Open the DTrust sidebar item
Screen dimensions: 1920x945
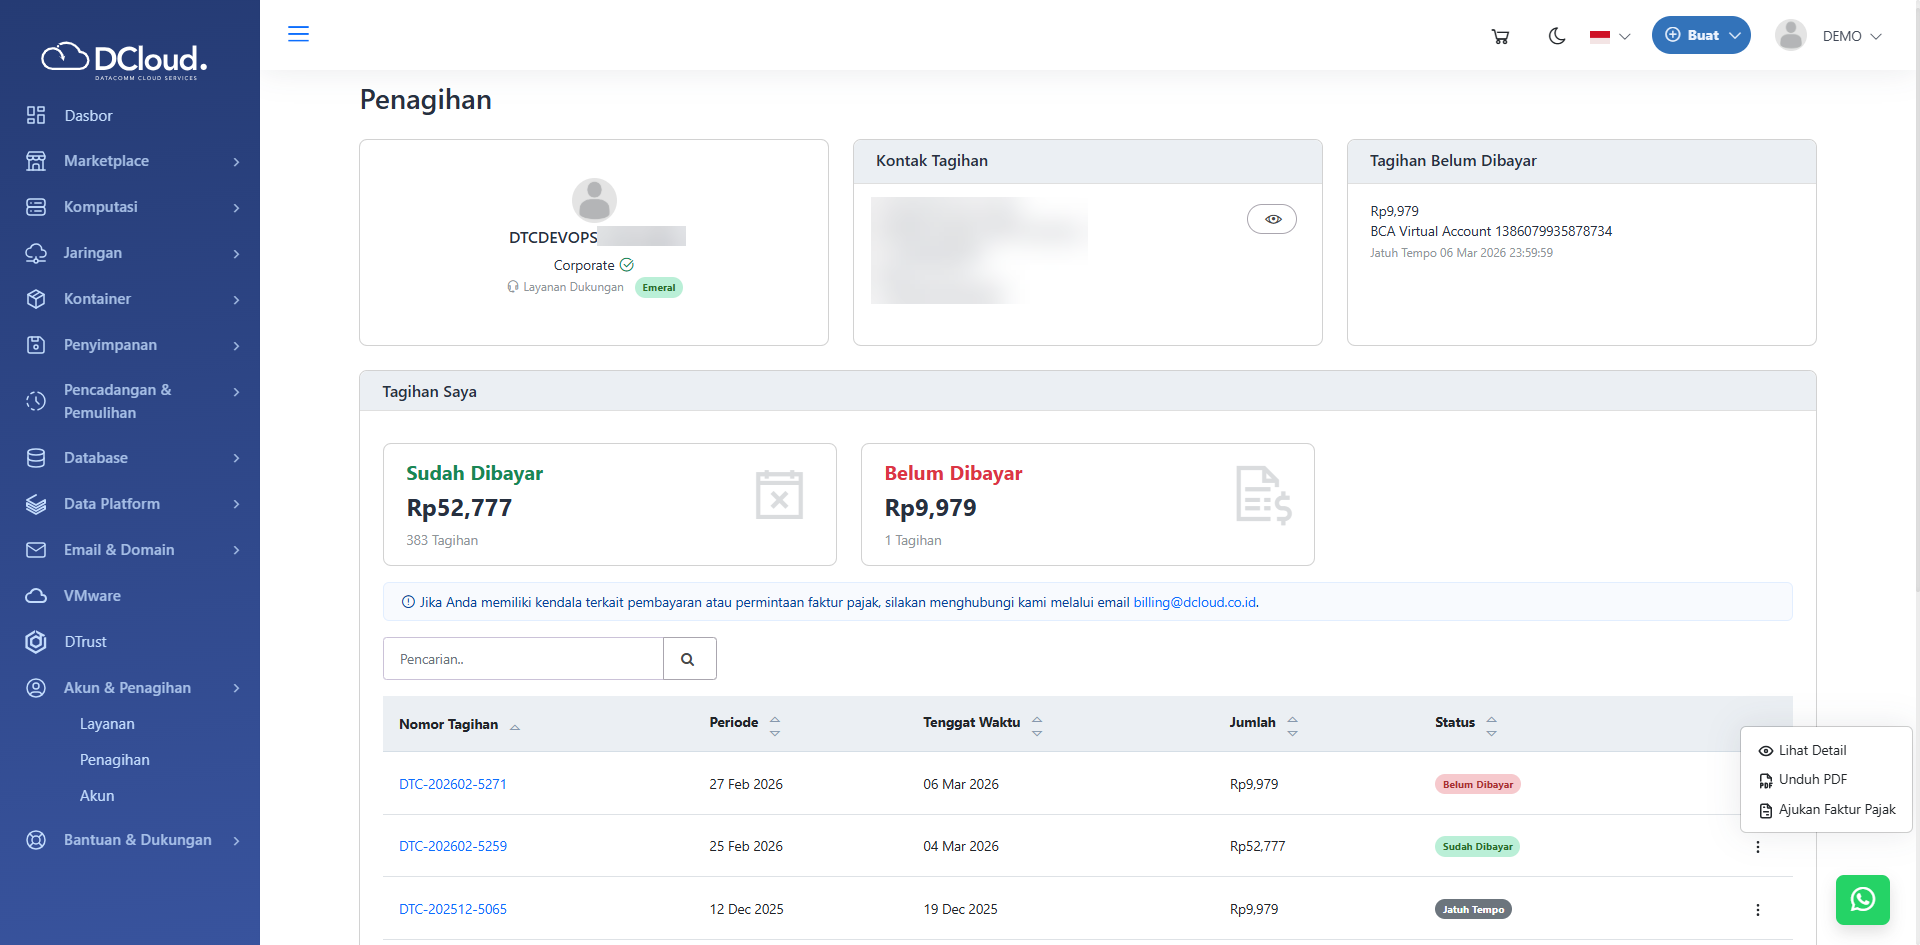(85, 642)
